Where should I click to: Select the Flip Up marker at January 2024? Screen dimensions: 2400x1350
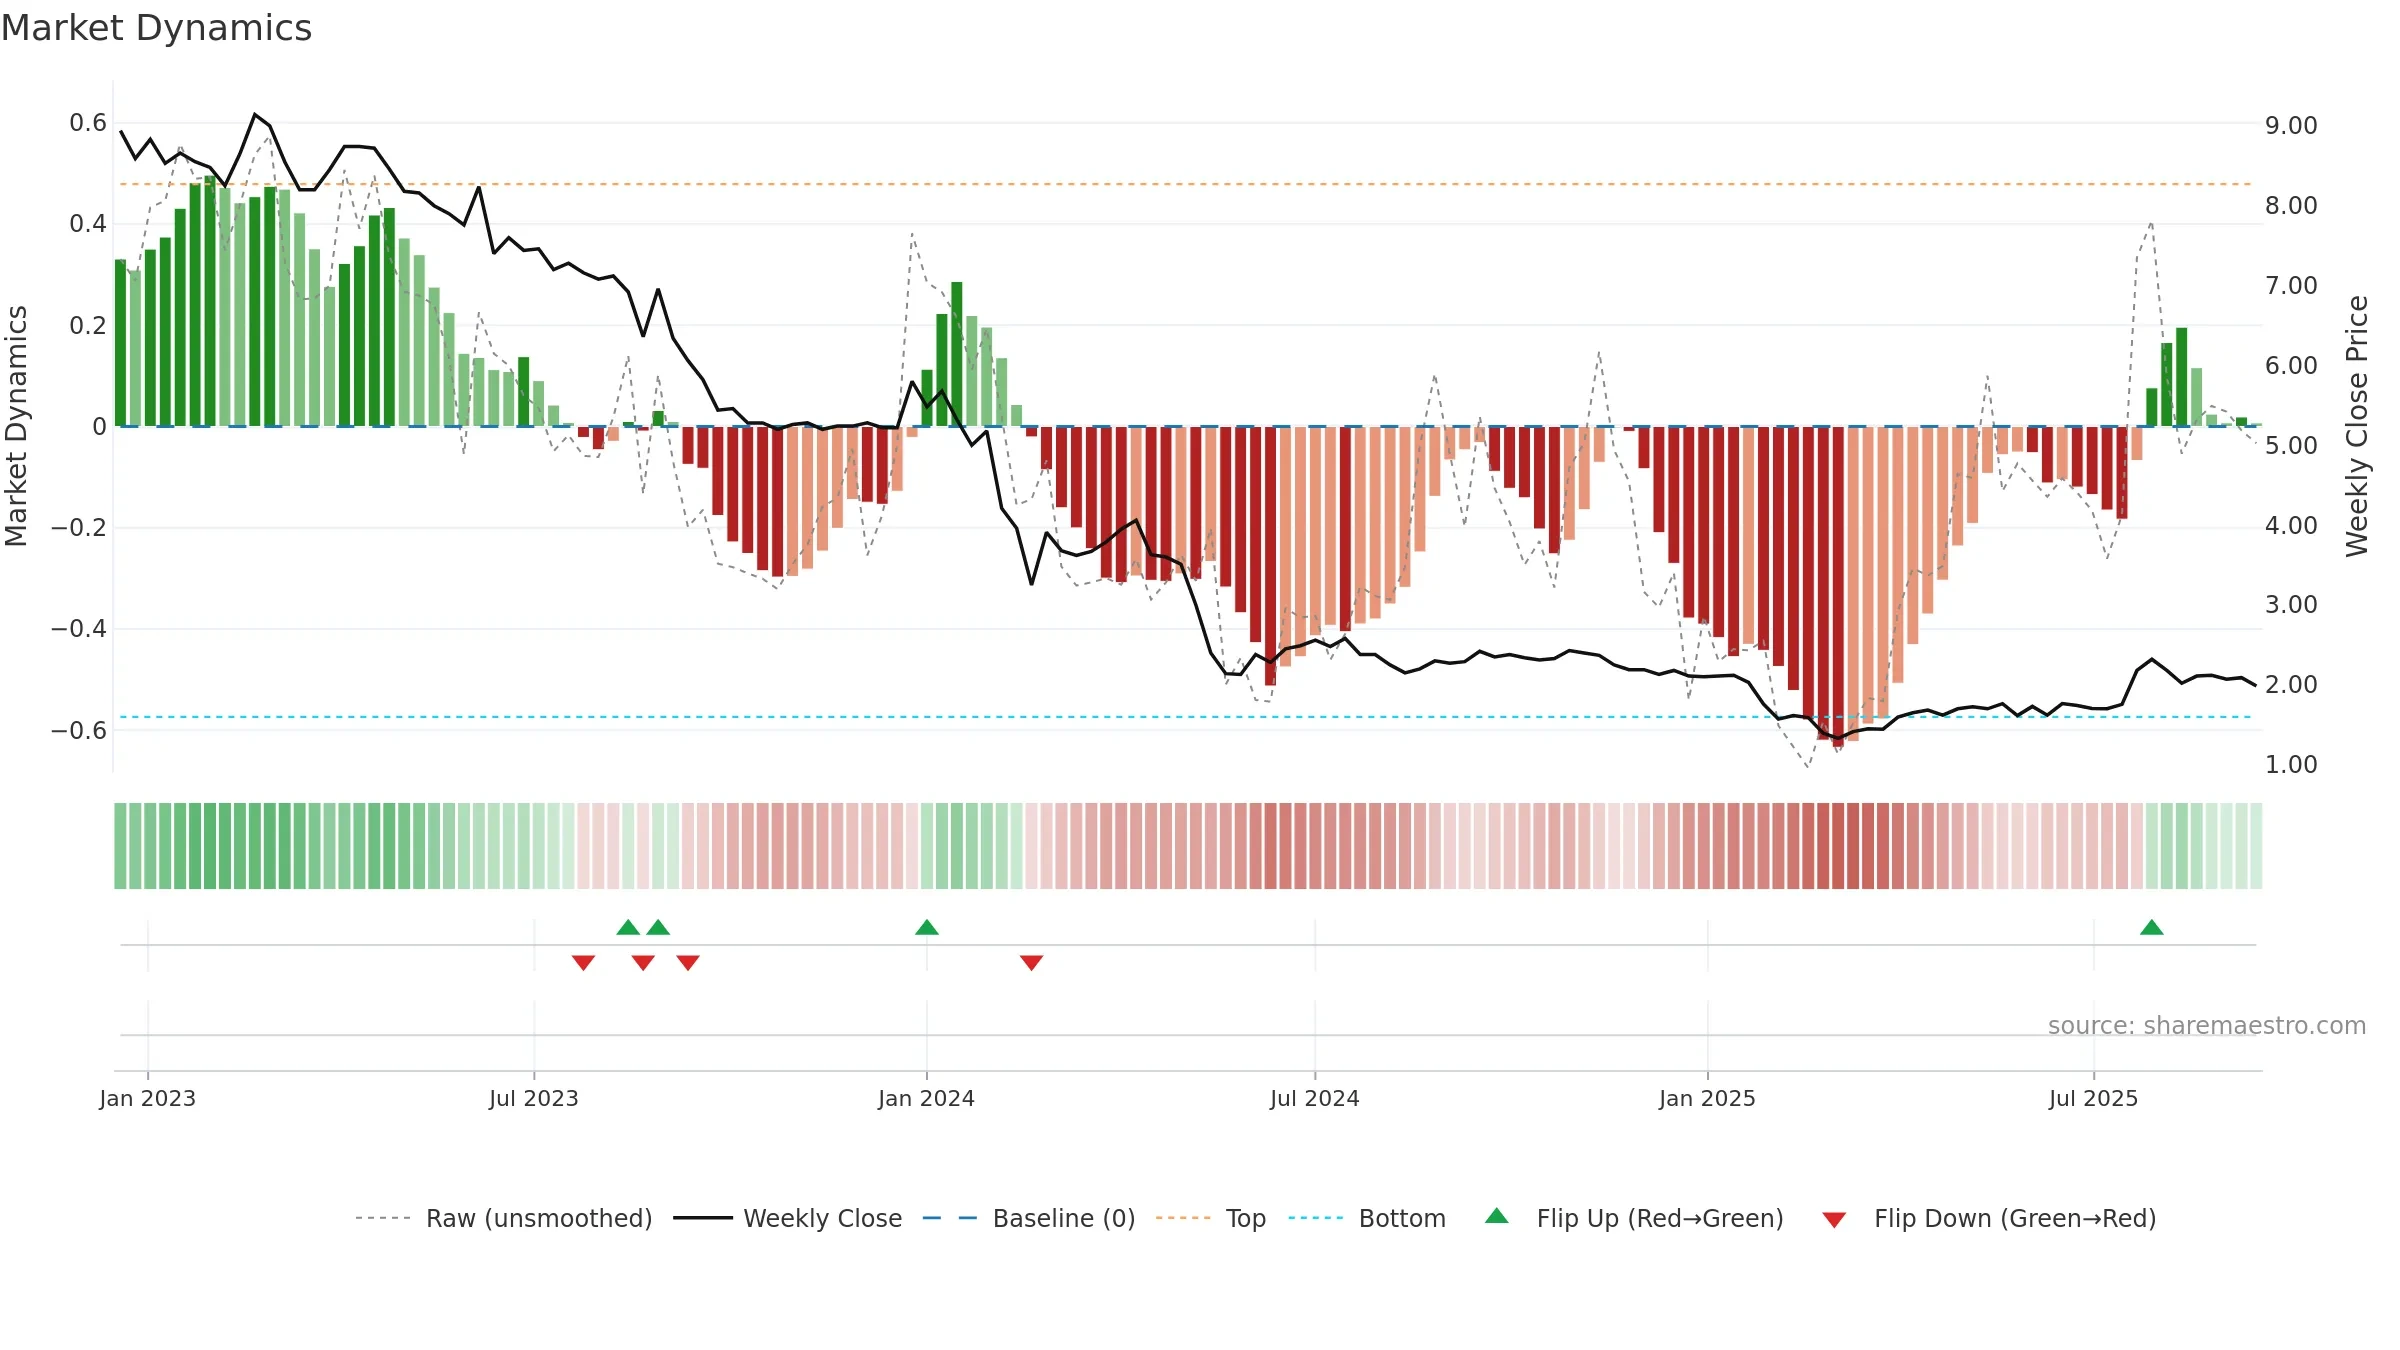point(927,927)
